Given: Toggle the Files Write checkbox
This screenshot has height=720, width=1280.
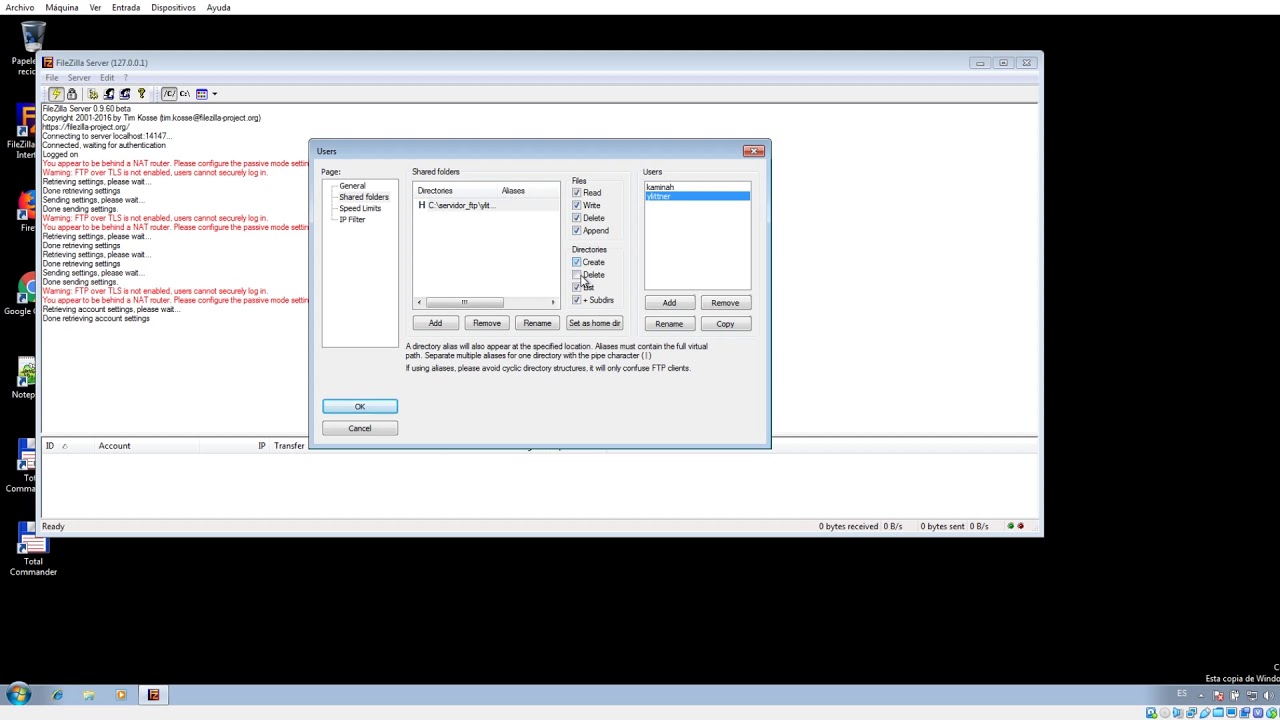Looking at the screenshot, I should coord(577,205).
